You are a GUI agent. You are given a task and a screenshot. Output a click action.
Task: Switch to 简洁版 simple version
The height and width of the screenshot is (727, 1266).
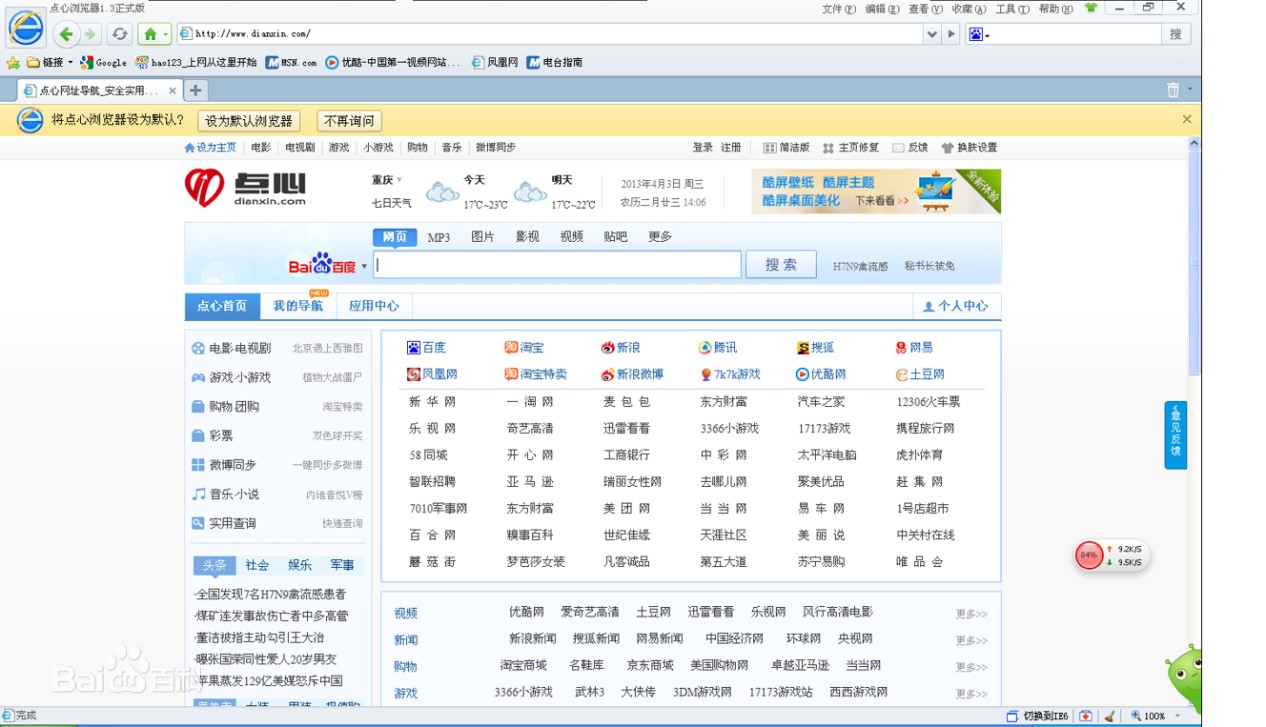(769, 148)
